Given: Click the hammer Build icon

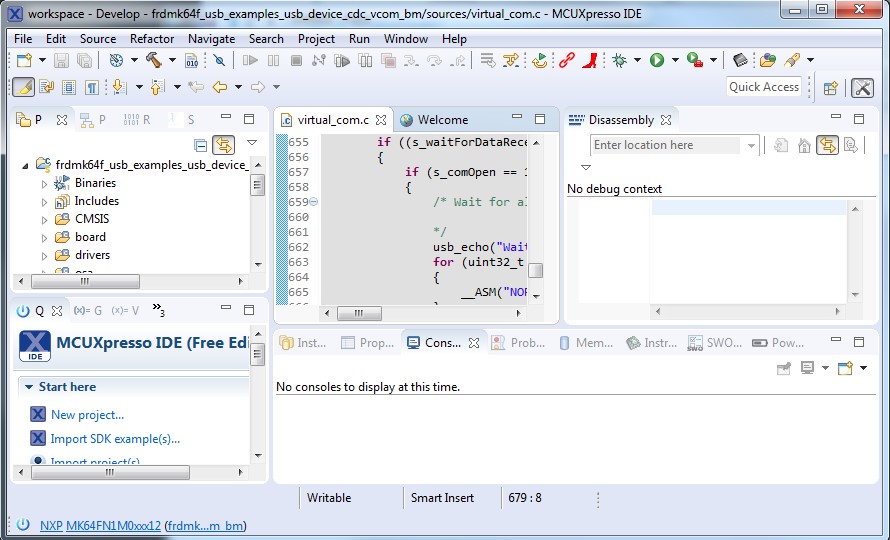Looking at the screenshot, I should point(153,60).
